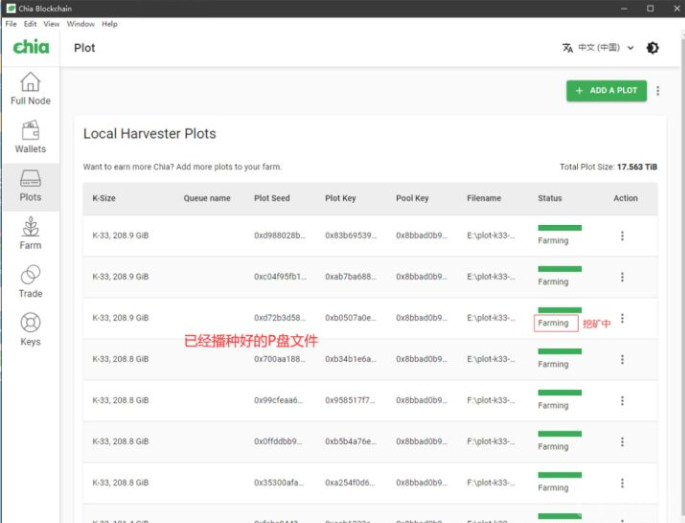Open language dropdown 中文 (中国)
Image resolution: width=685 pixels, height=523 pixels.
(x=605, y=48)
